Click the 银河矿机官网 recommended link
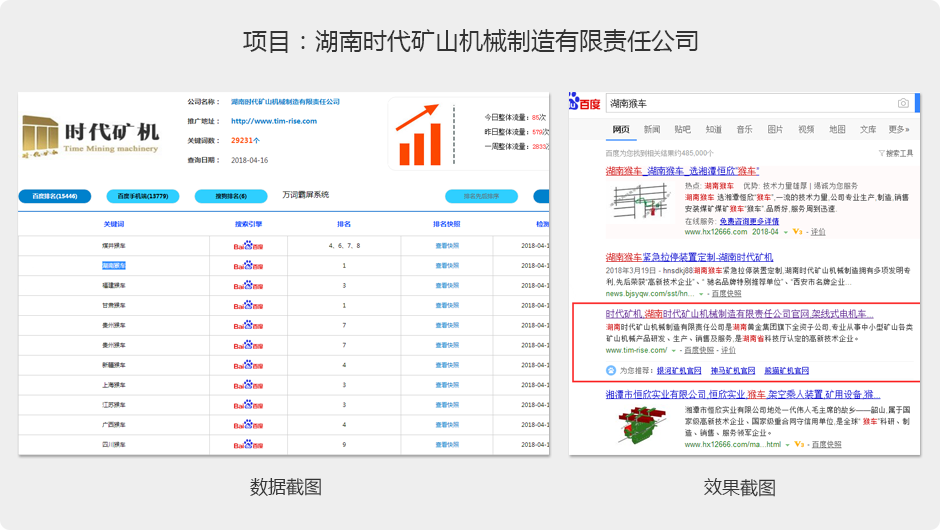This screenshot has height=530, width=940. click(x=679, y=371)
